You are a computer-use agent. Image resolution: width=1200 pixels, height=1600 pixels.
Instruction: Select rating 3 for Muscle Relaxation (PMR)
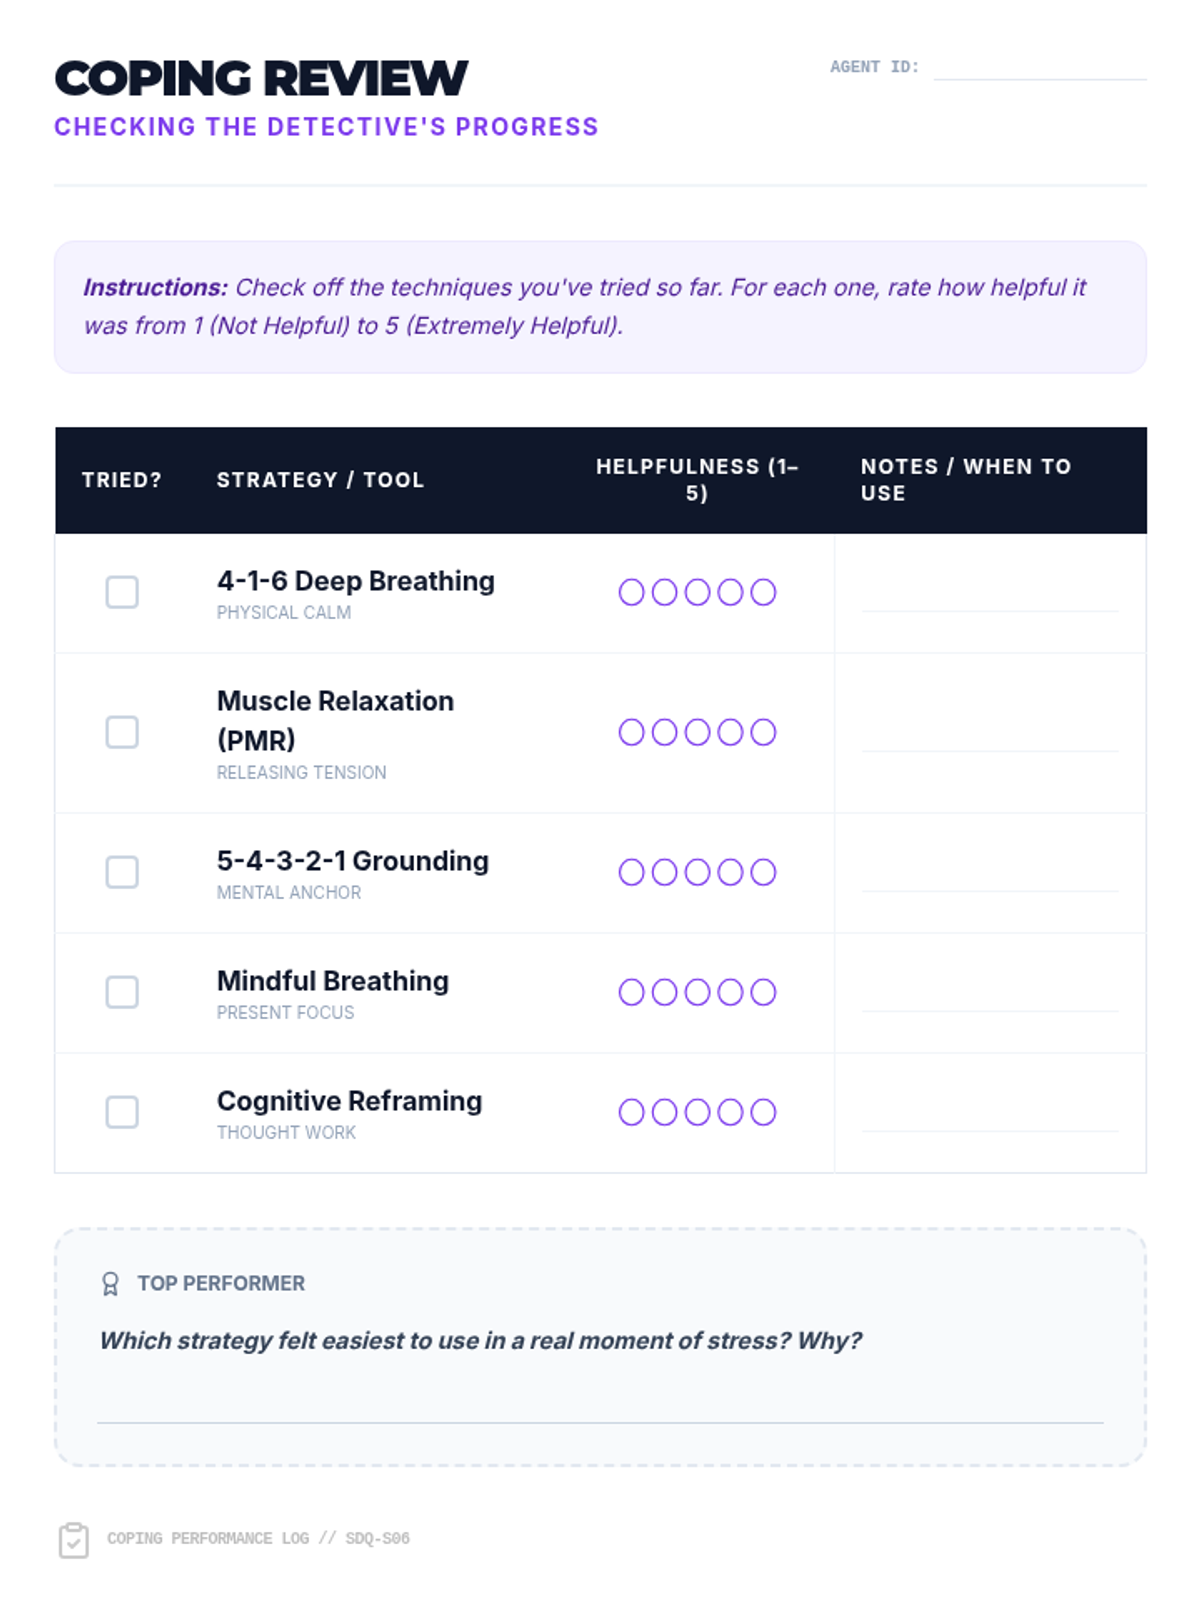click(697, 732)
